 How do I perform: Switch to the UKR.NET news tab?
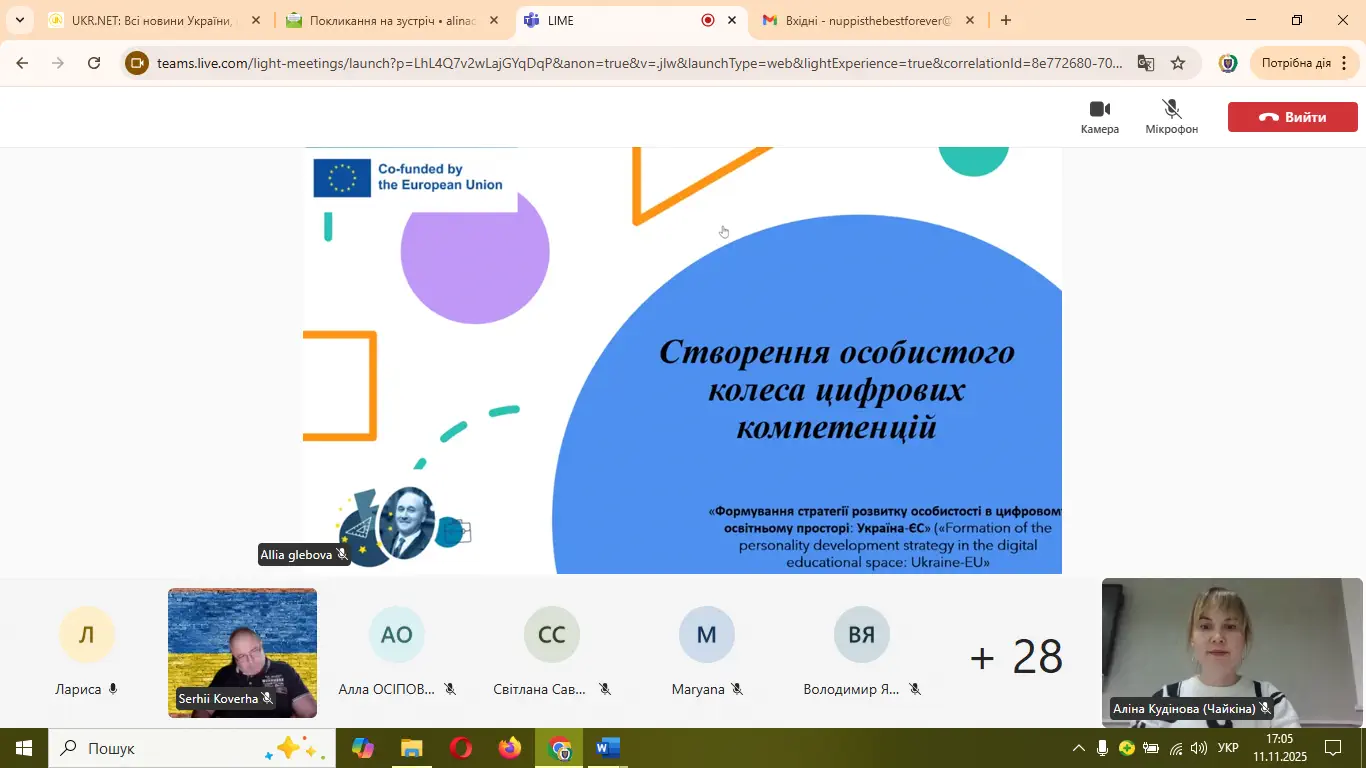pos(150,20)
